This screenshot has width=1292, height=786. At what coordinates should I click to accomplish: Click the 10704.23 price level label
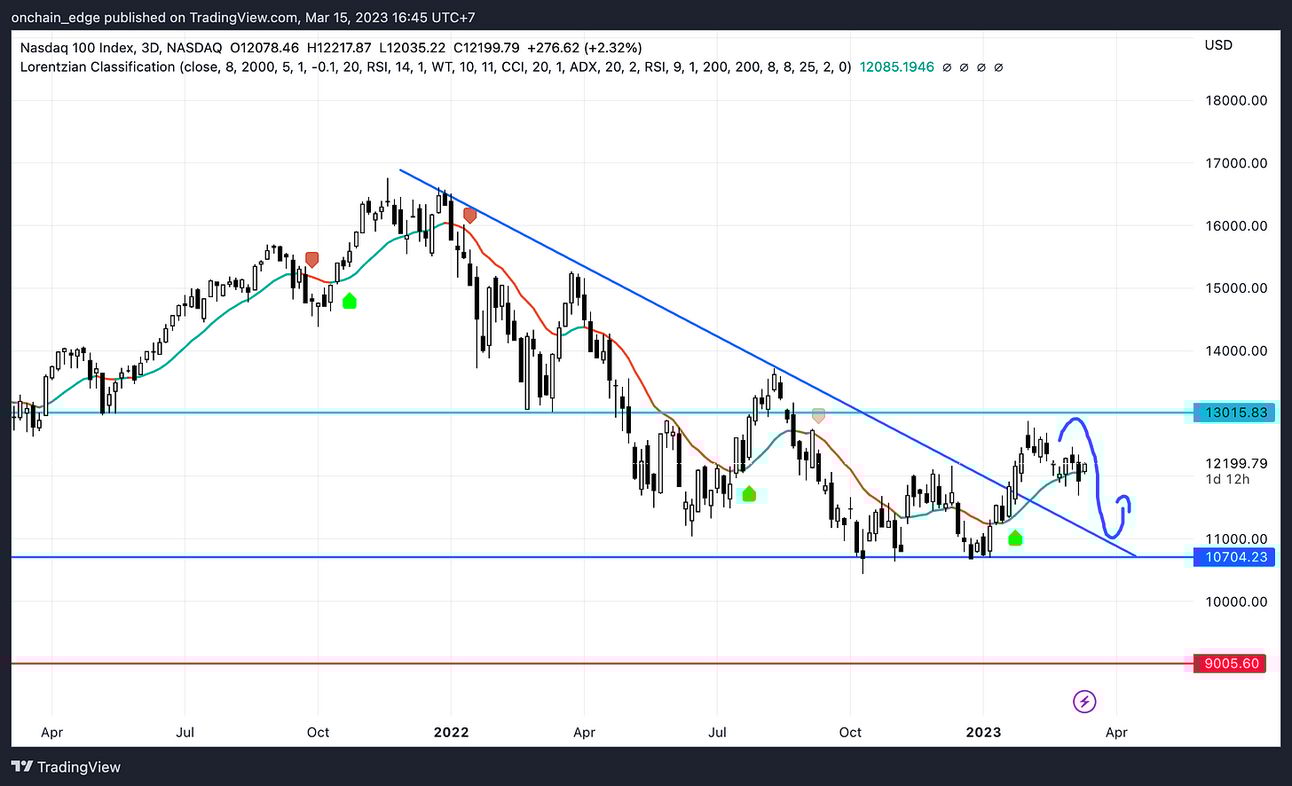tap(1234, 557)
